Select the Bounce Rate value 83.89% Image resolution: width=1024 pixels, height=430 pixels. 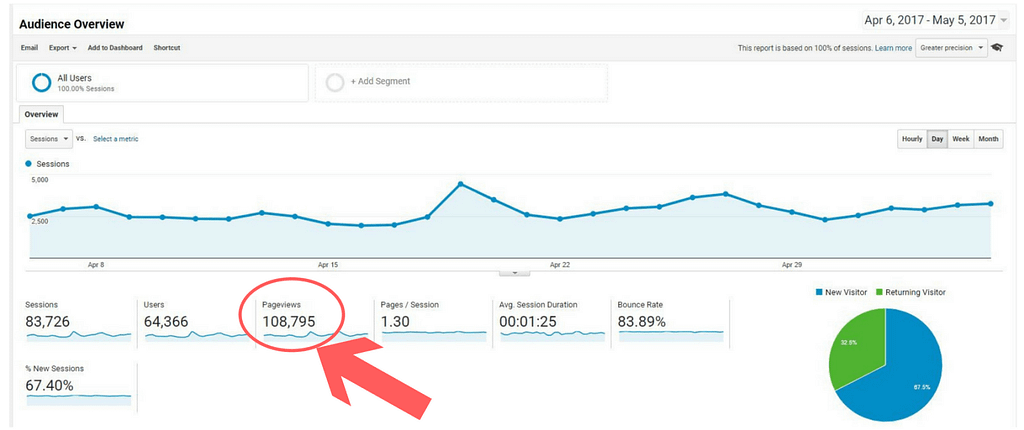coord(642,322)
